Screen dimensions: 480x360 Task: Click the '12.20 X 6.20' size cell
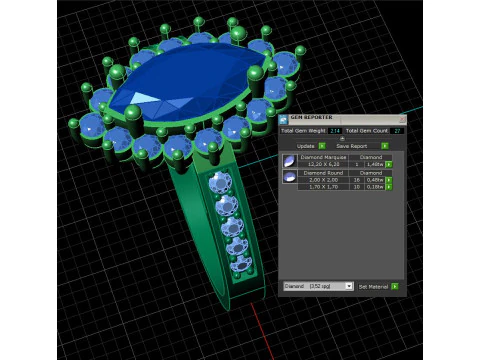pyautogui.click(x=323, y=164)
